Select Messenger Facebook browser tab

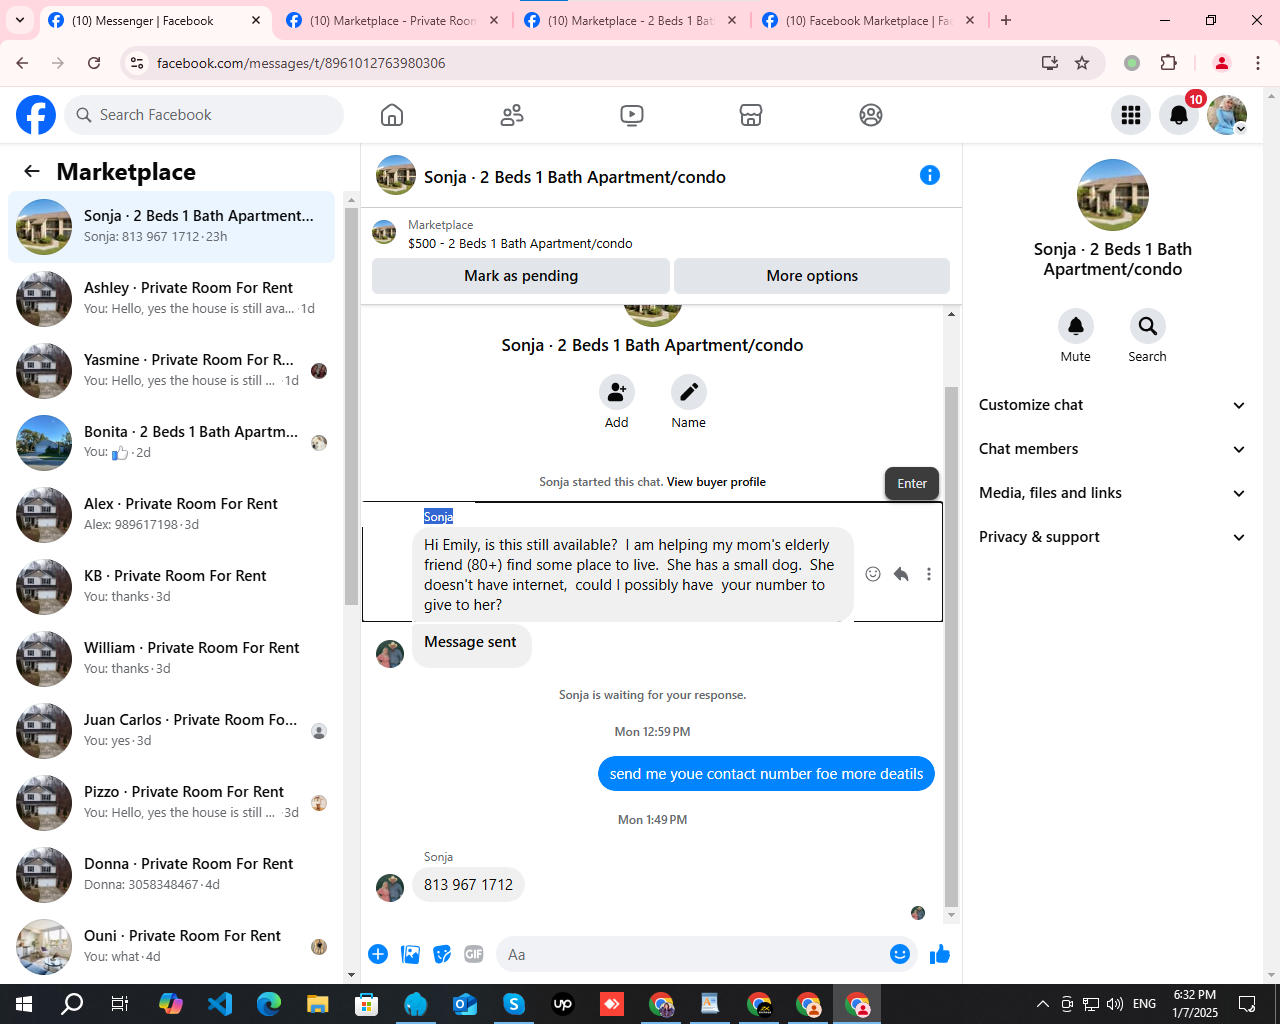(153, 20)
